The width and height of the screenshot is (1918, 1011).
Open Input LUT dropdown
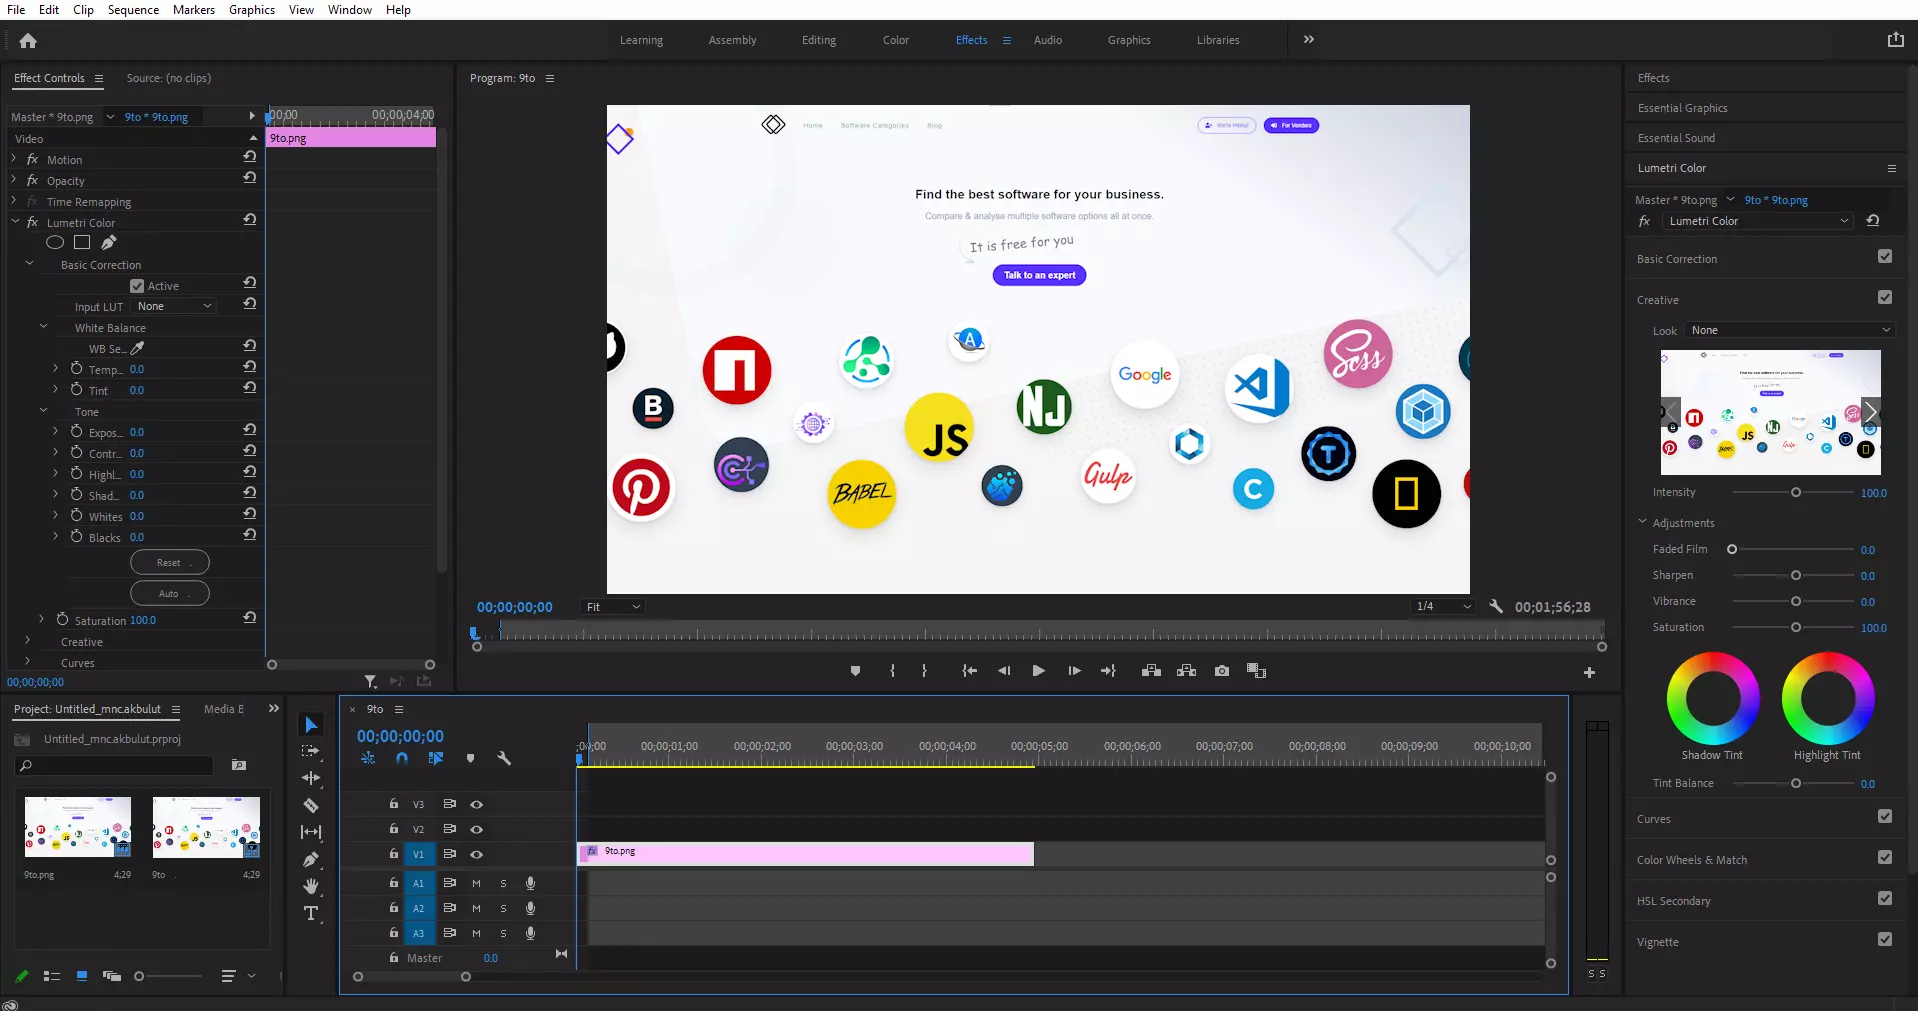click(x=175, y=306)
